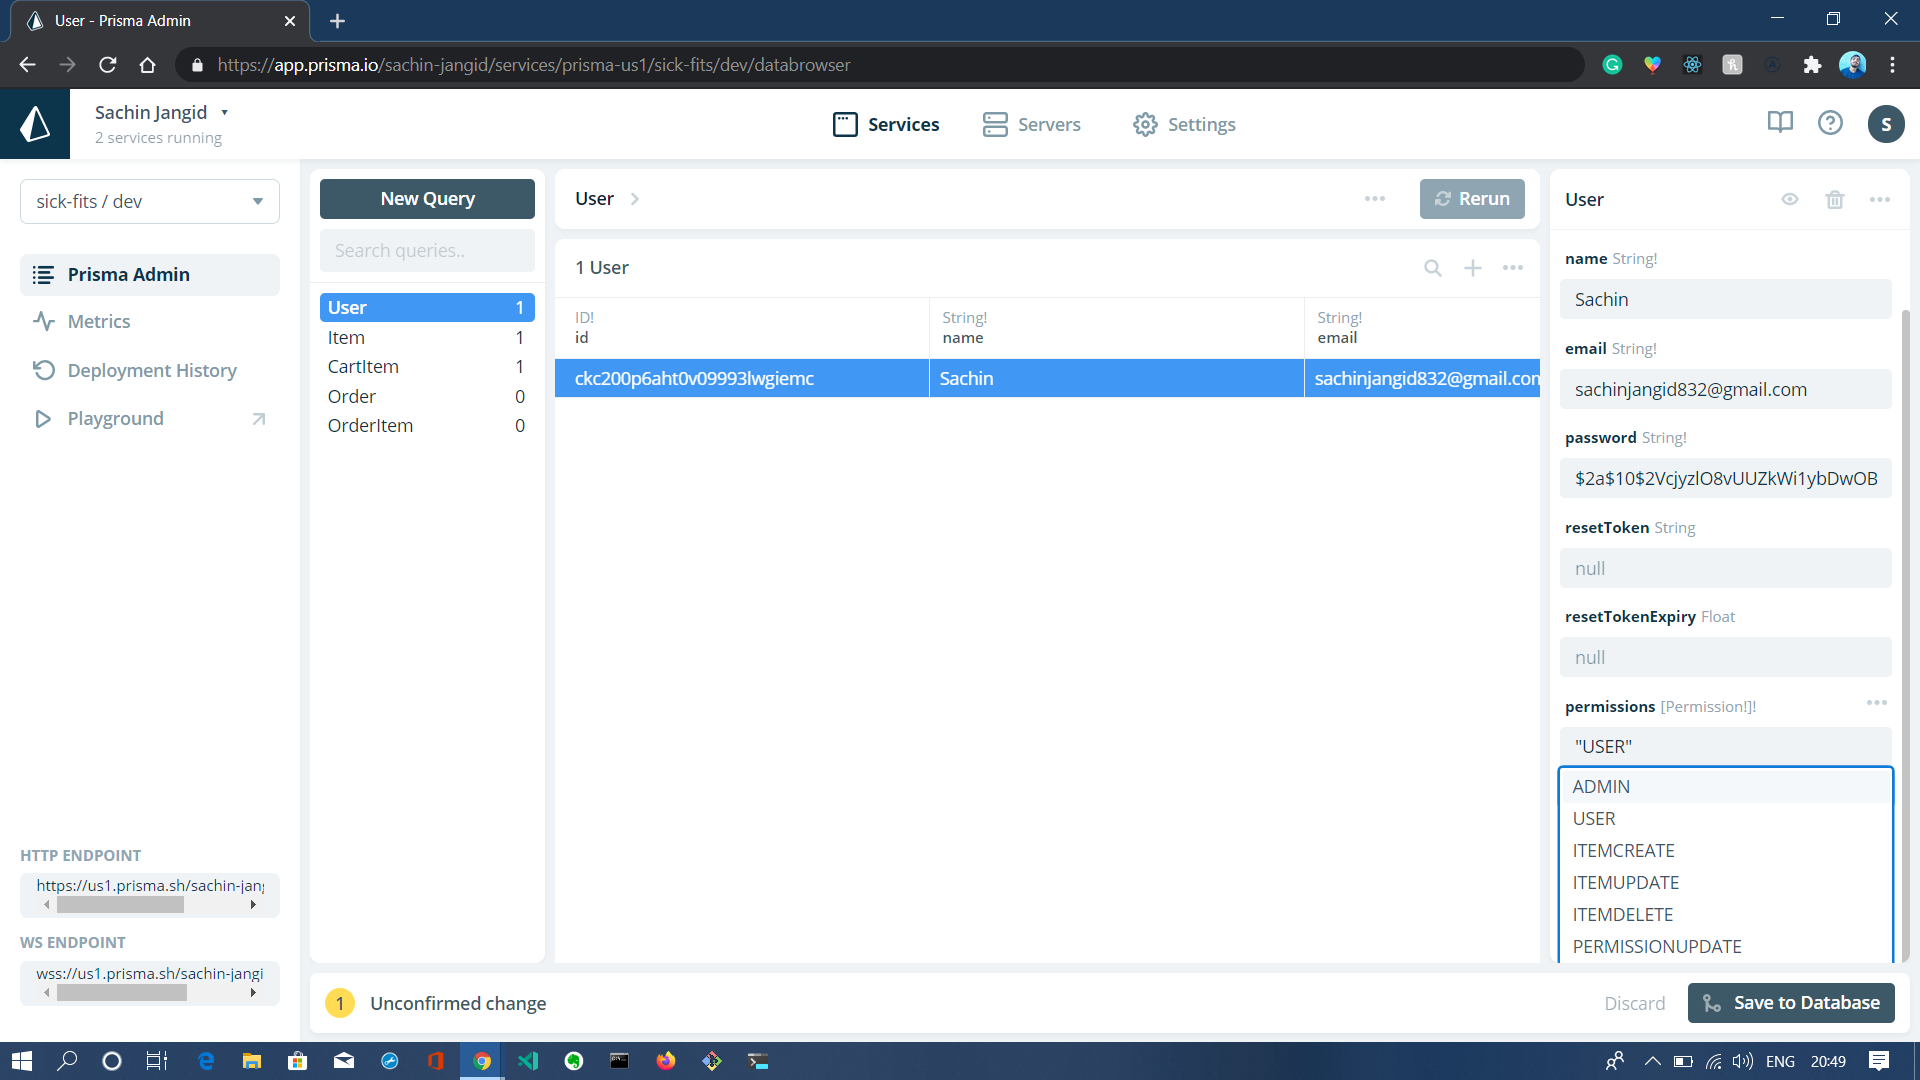The image size is (1920, 1080).
Task: Search records using the magnifier icon
Action: [x=1433, y=268]
